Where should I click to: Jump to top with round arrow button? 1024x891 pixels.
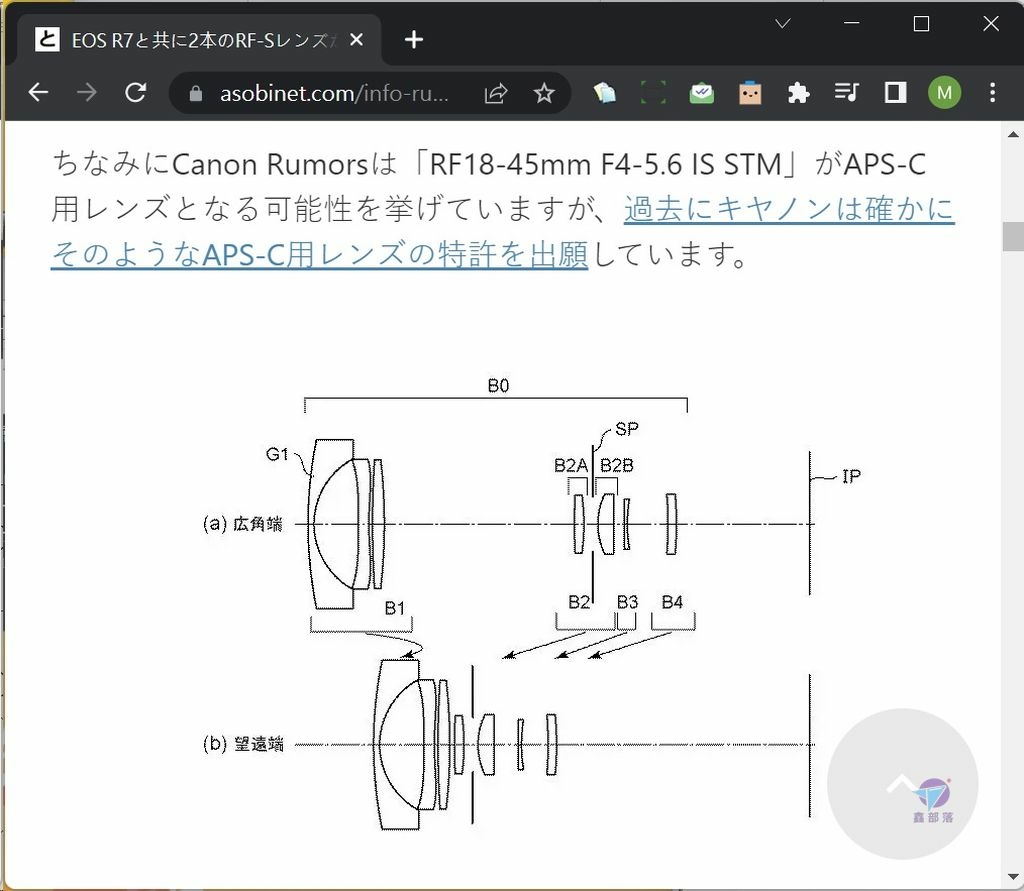coord(903,783)
